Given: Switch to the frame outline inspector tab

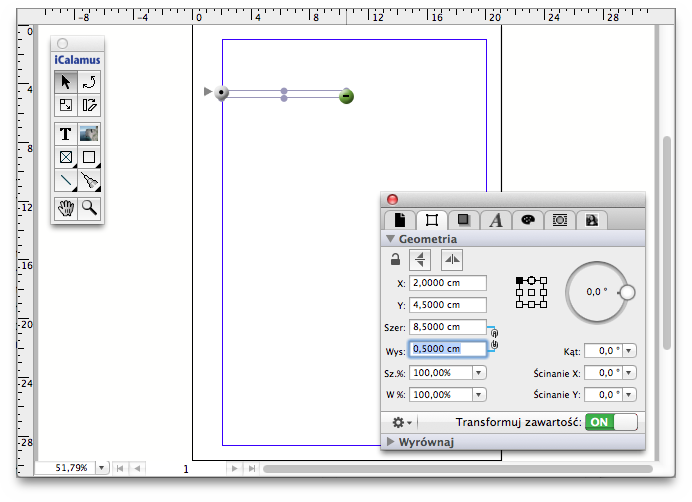Looking at the screenshot, I should click(x=560, y=220).
